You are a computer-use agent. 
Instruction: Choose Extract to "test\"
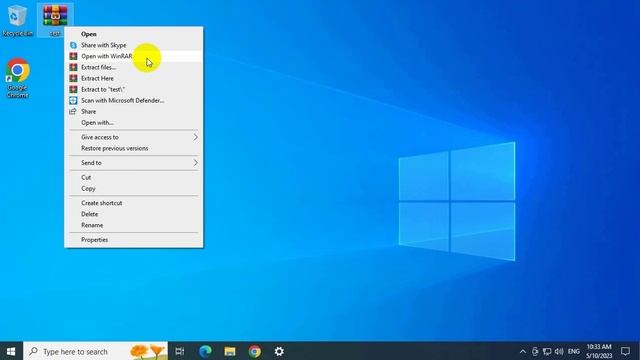[x=134, y=89]
